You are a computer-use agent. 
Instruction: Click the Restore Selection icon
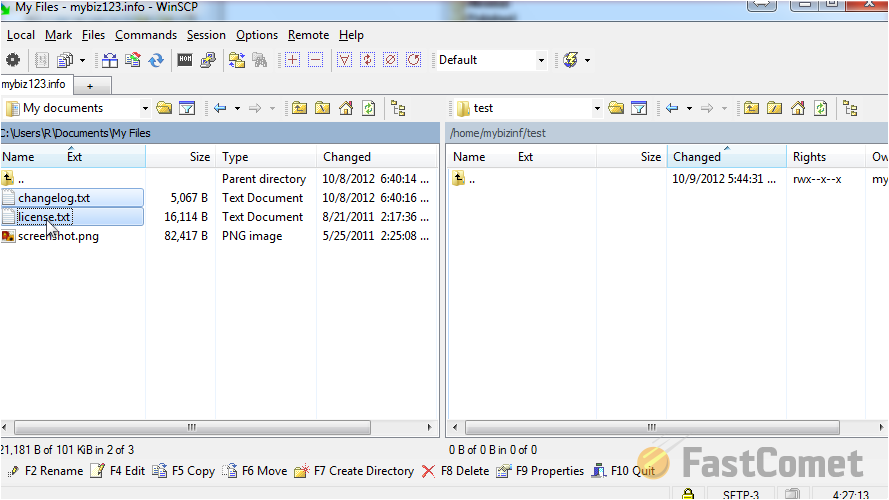(414, 60)
